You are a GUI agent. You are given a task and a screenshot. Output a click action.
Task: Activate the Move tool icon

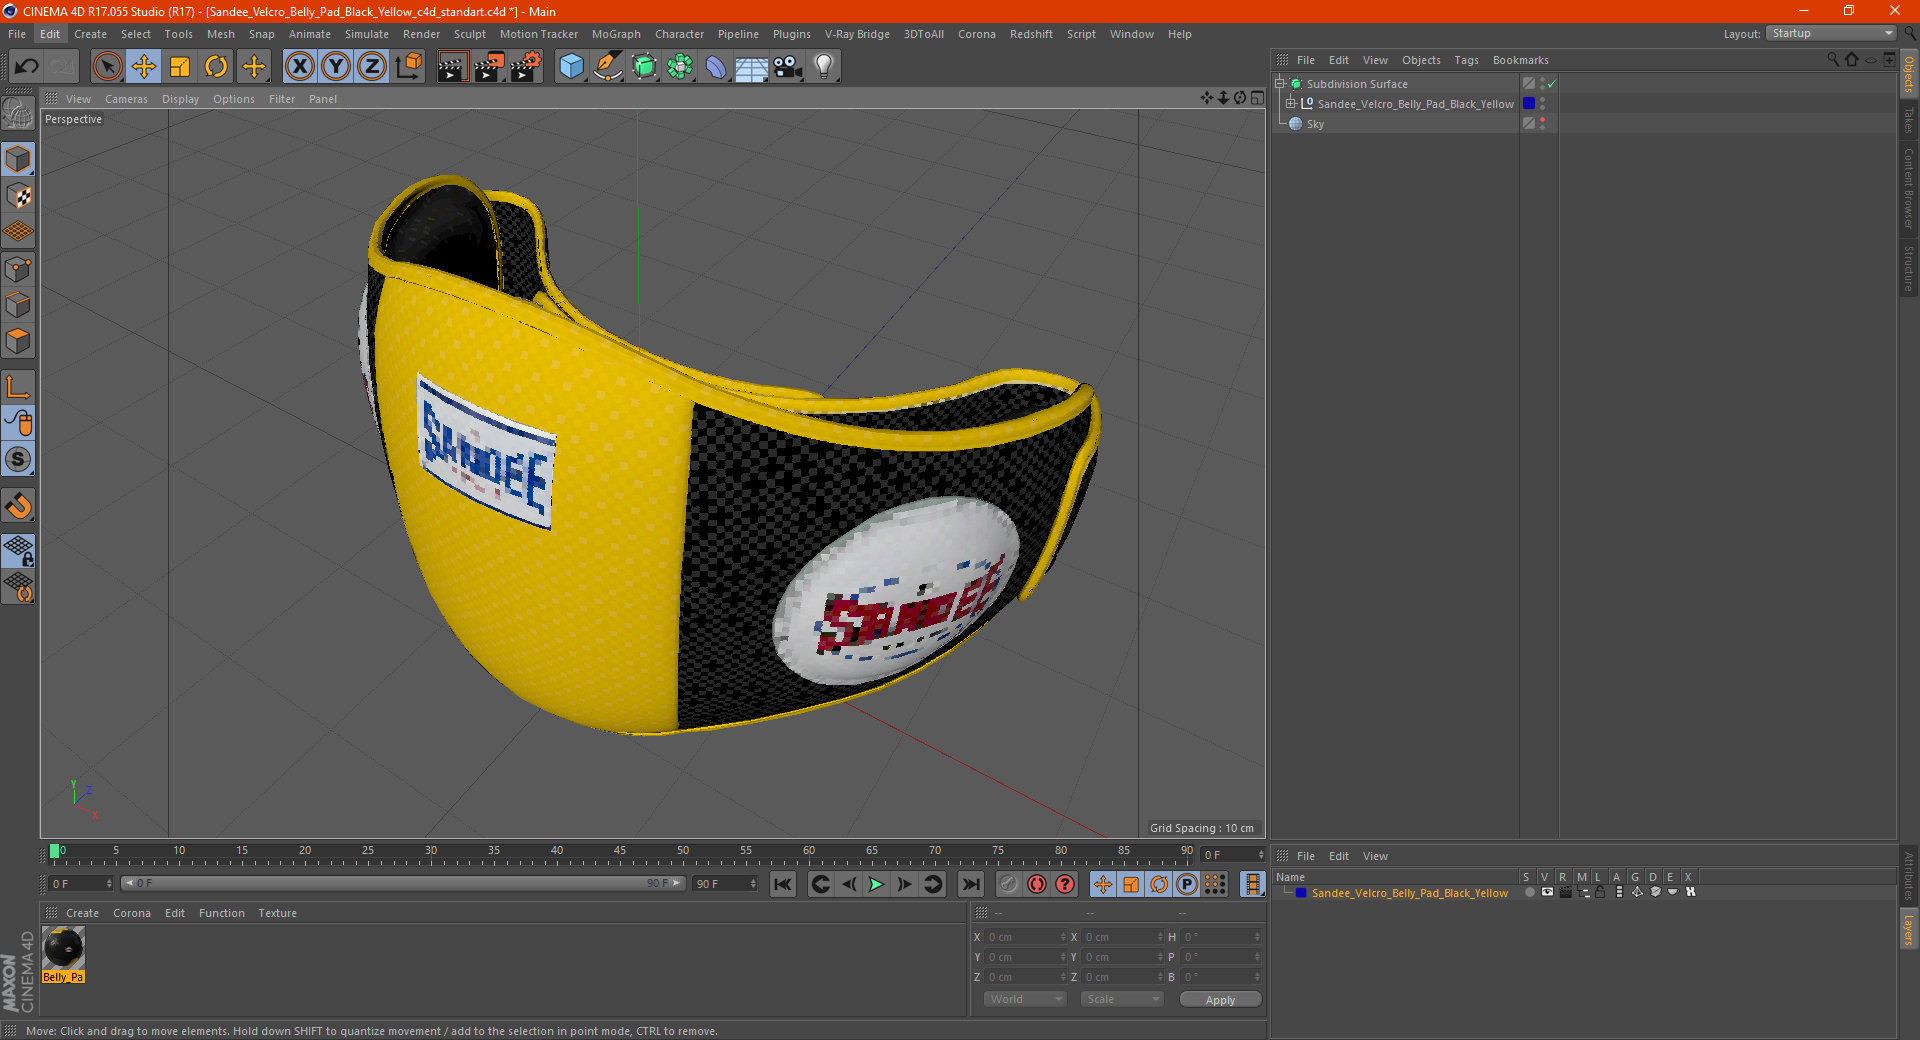coord(144,67)
